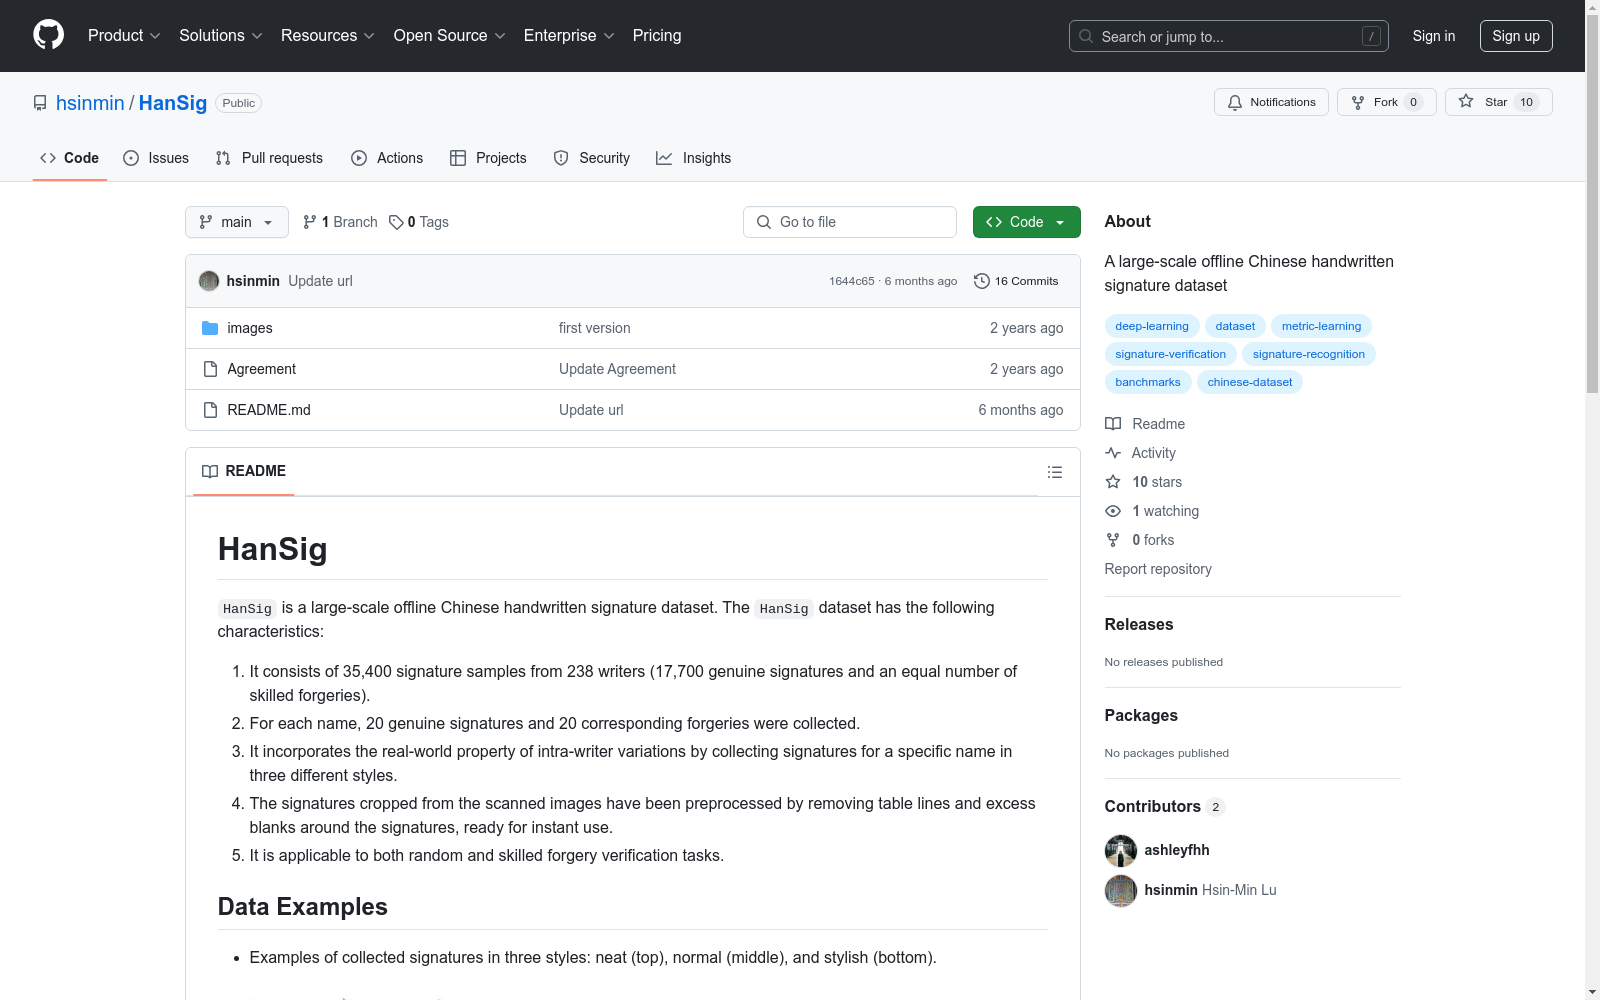The height and width of the screenshot is (1000, 1600).
Task: Expand the Resources menu
Action: 327,36
